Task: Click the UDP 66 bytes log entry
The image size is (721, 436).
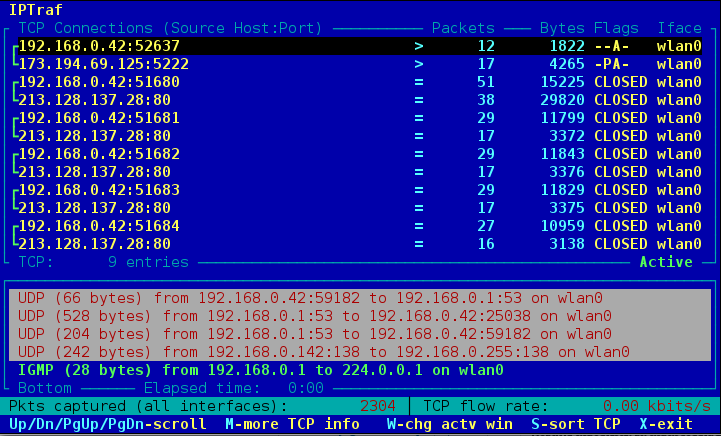Action: pos(319,298)
